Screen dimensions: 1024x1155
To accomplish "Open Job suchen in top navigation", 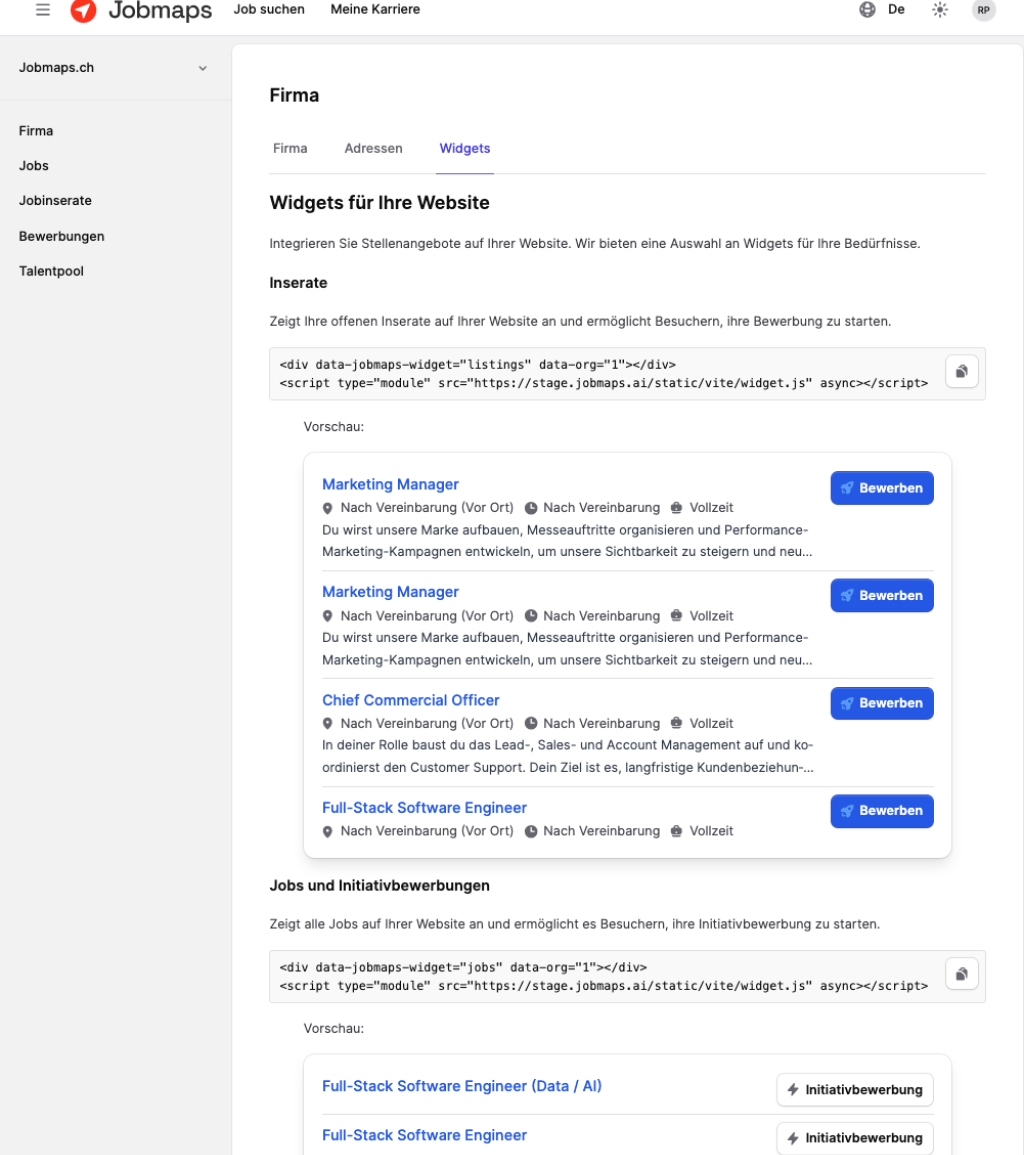I will 269,10.
